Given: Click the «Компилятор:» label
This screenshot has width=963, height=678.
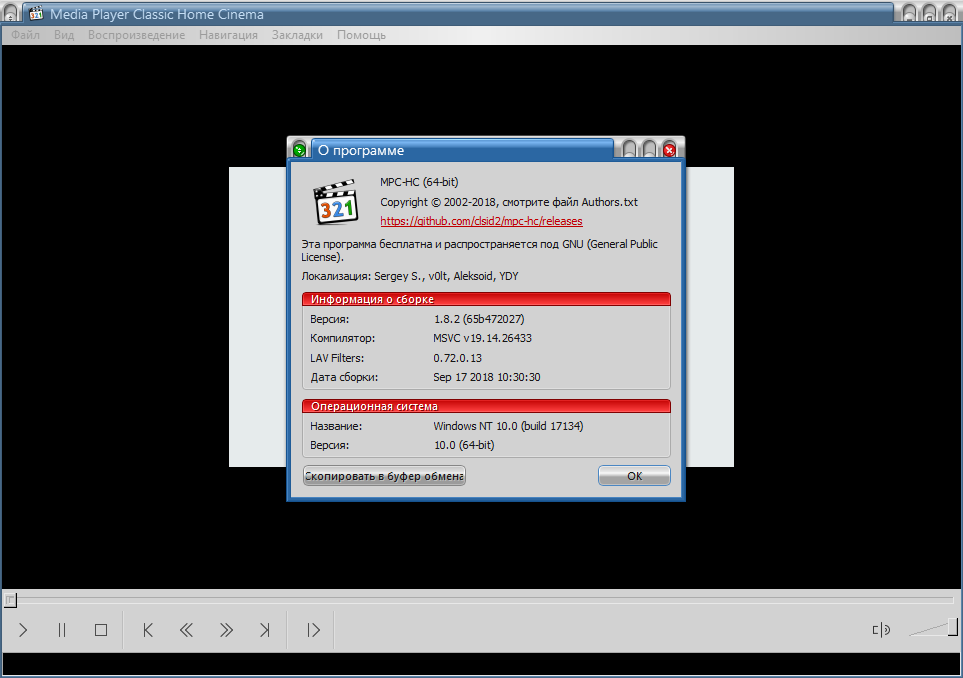Looking at the screenshot, I should point(342,338).
